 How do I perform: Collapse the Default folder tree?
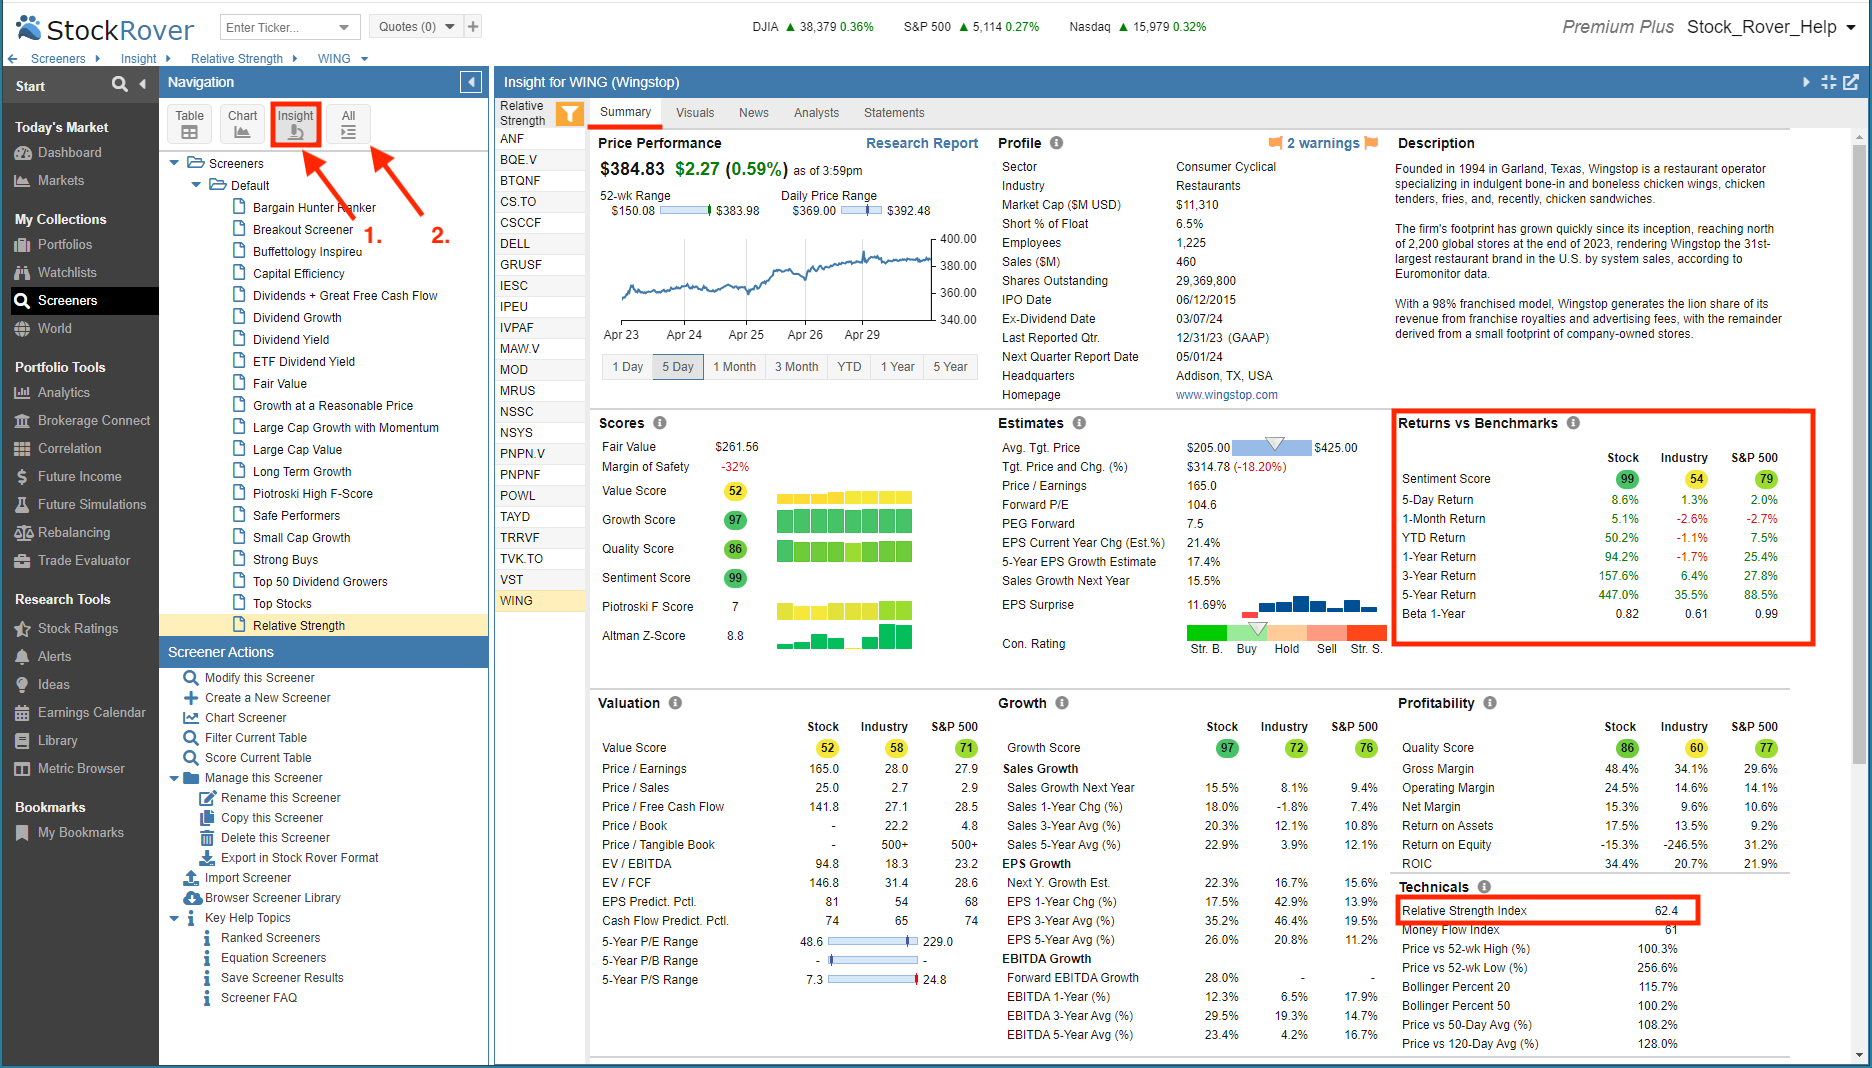pos(196,185)
